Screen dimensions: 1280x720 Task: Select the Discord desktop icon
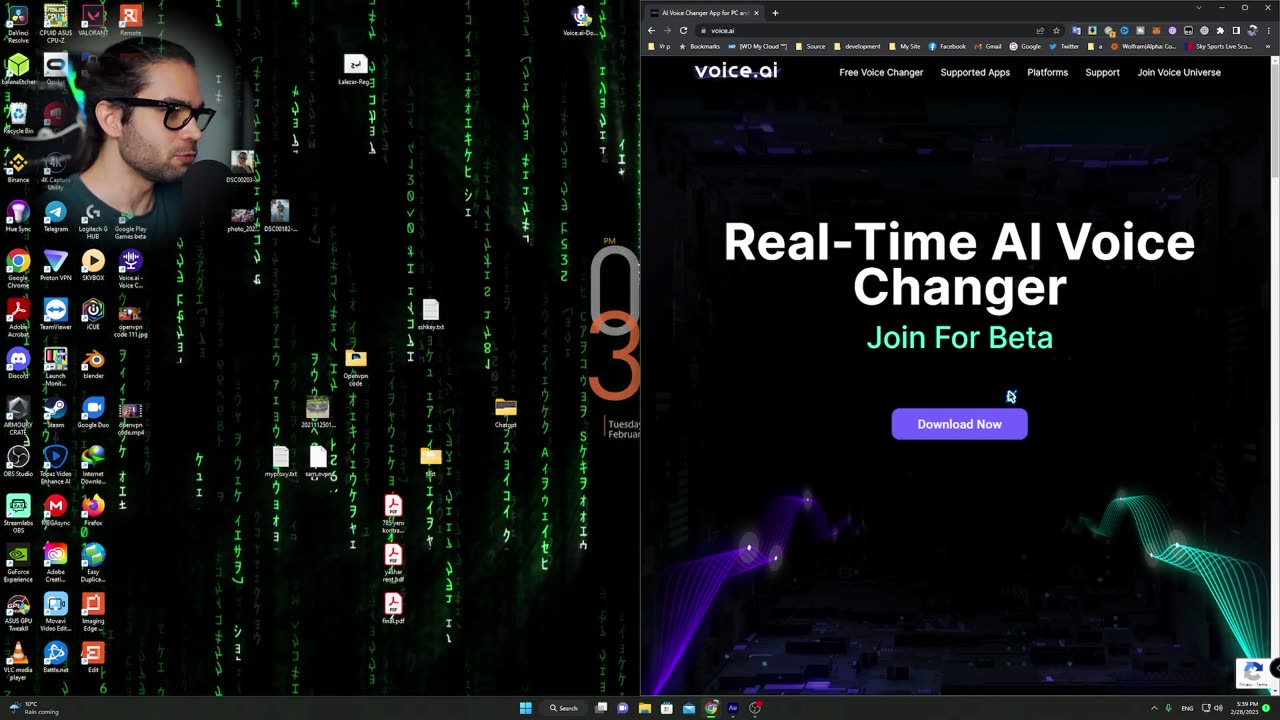click(x=18, y=363)
